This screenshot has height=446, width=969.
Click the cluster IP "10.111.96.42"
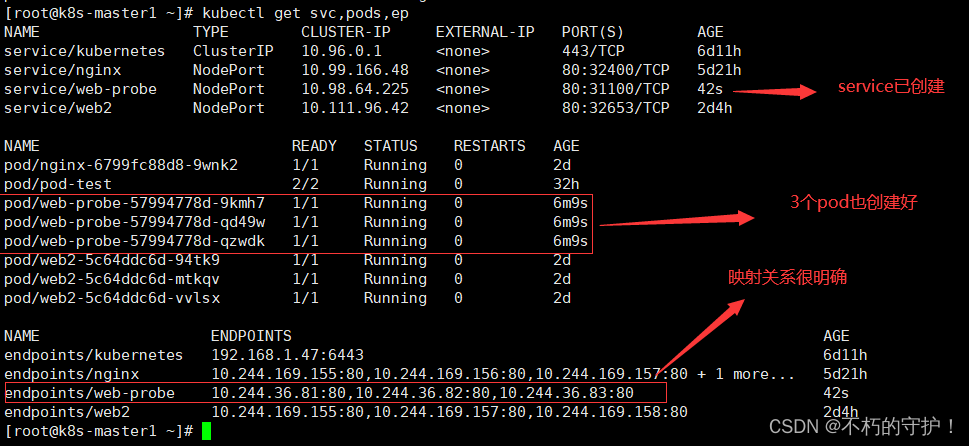coord(355,108)
